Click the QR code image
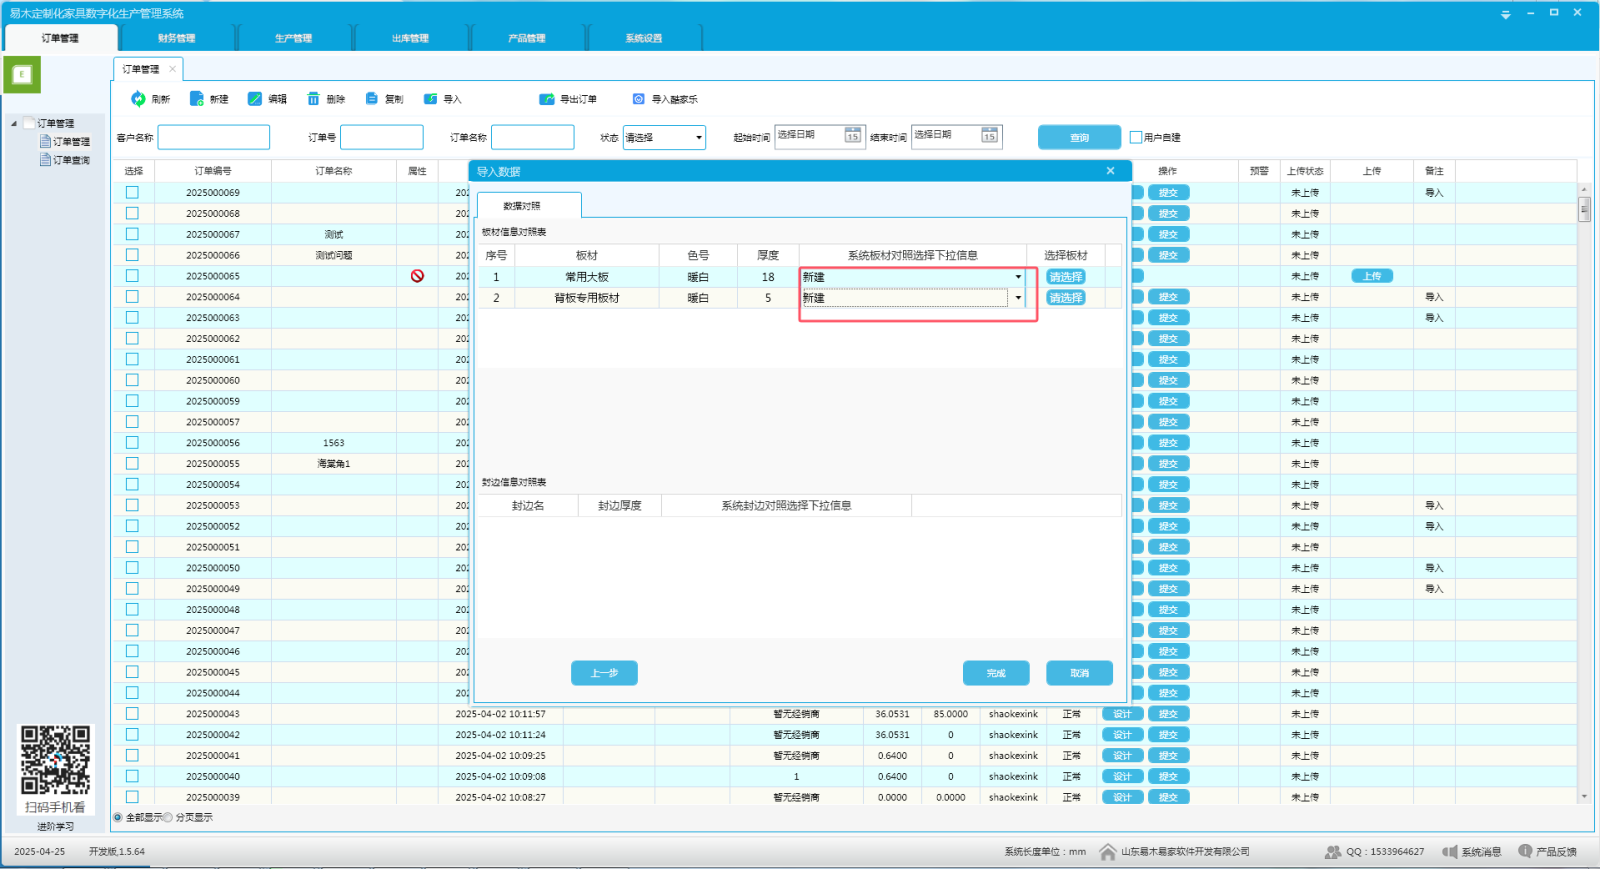The height and width of the screenshot is (869, 1600). coord(56,760)
